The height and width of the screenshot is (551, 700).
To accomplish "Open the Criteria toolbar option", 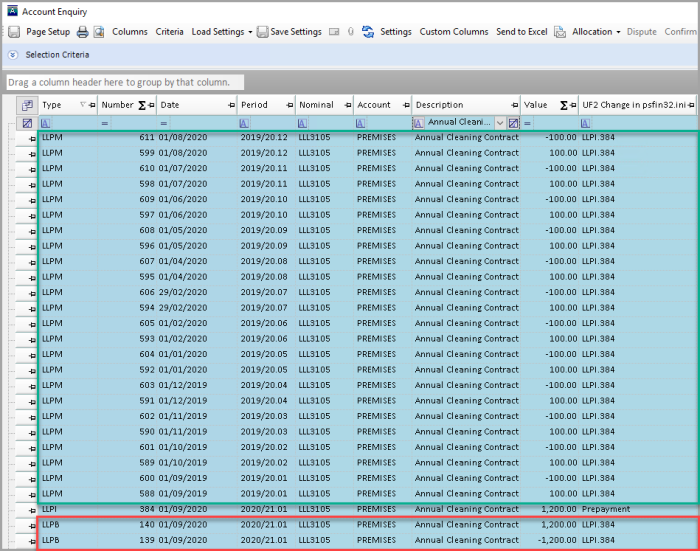I will point(169,32).
